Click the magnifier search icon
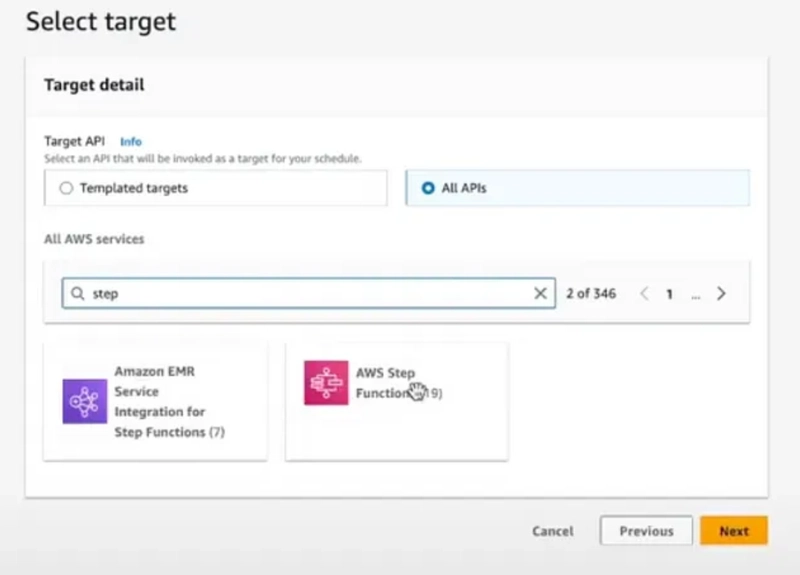This screenshot has width=800, height=575. pyautogui.click(x=78, y=293)
